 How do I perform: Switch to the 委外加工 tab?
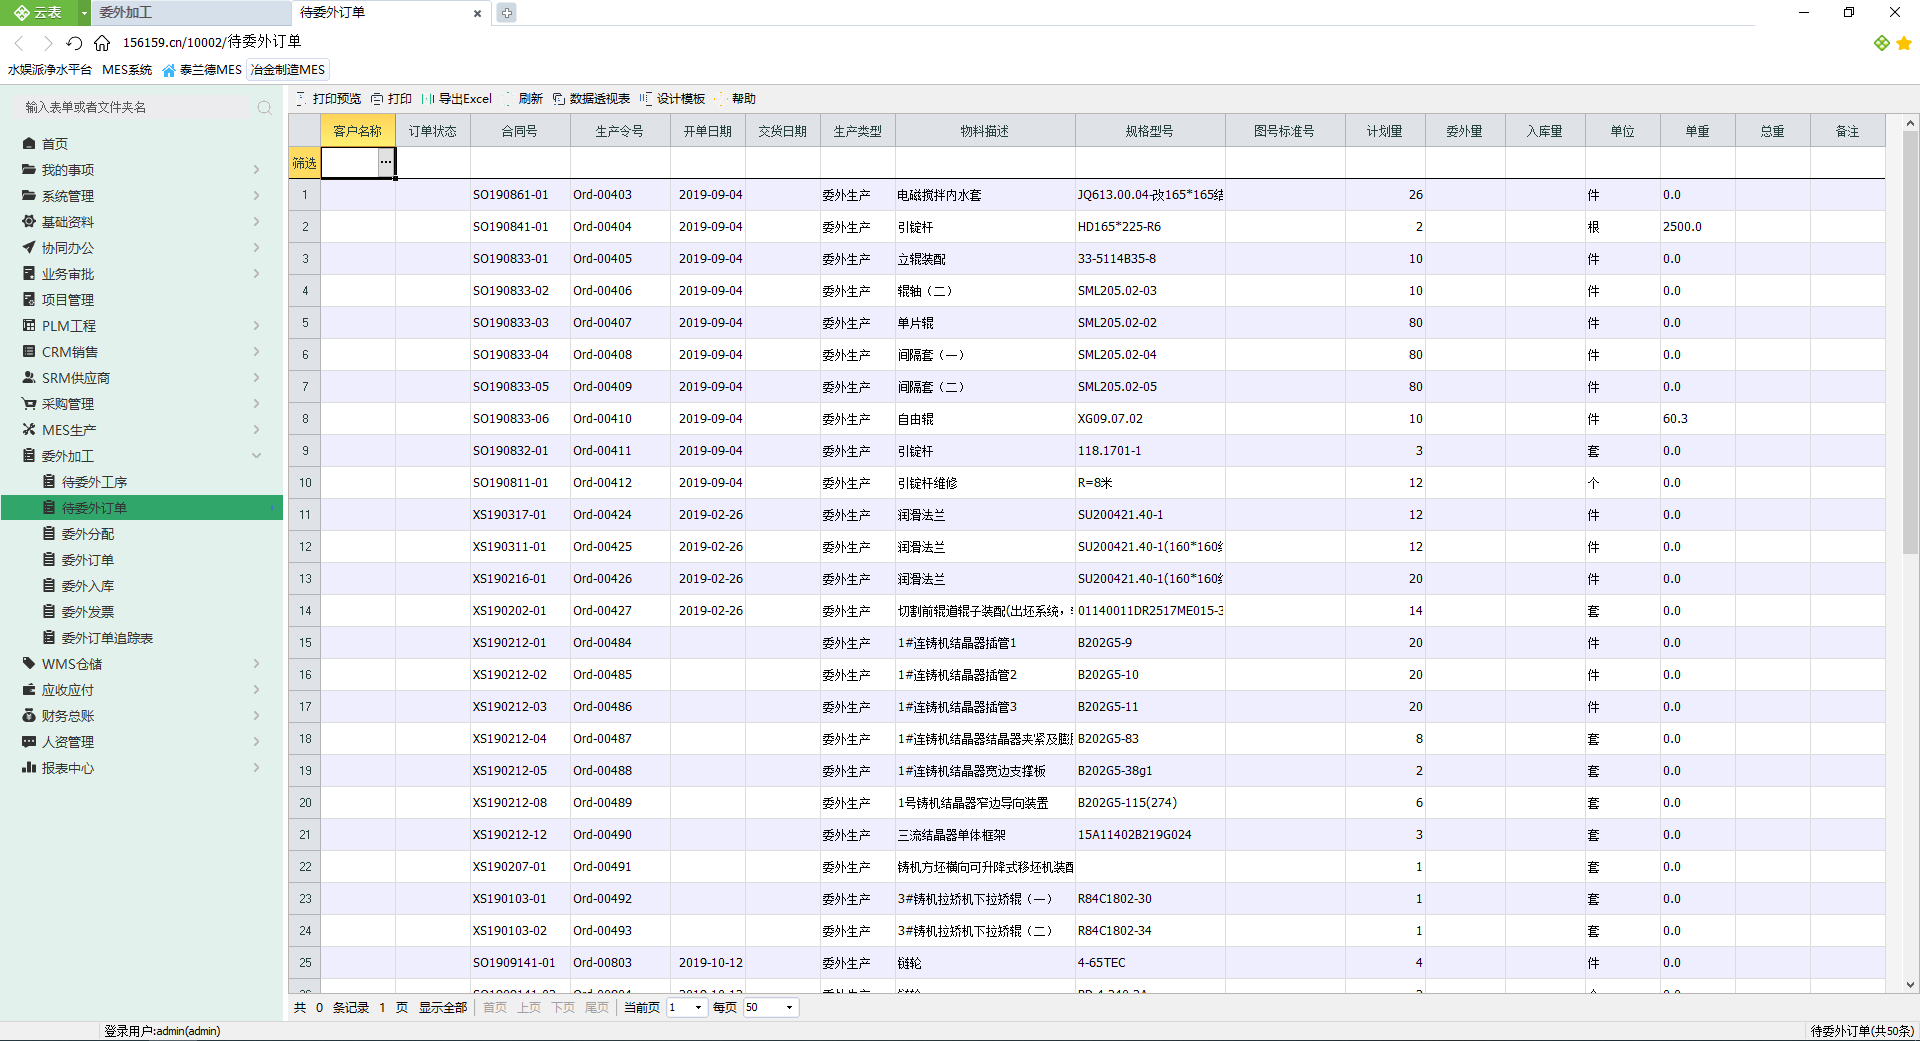pyautogui.click(x=190, y=13)
